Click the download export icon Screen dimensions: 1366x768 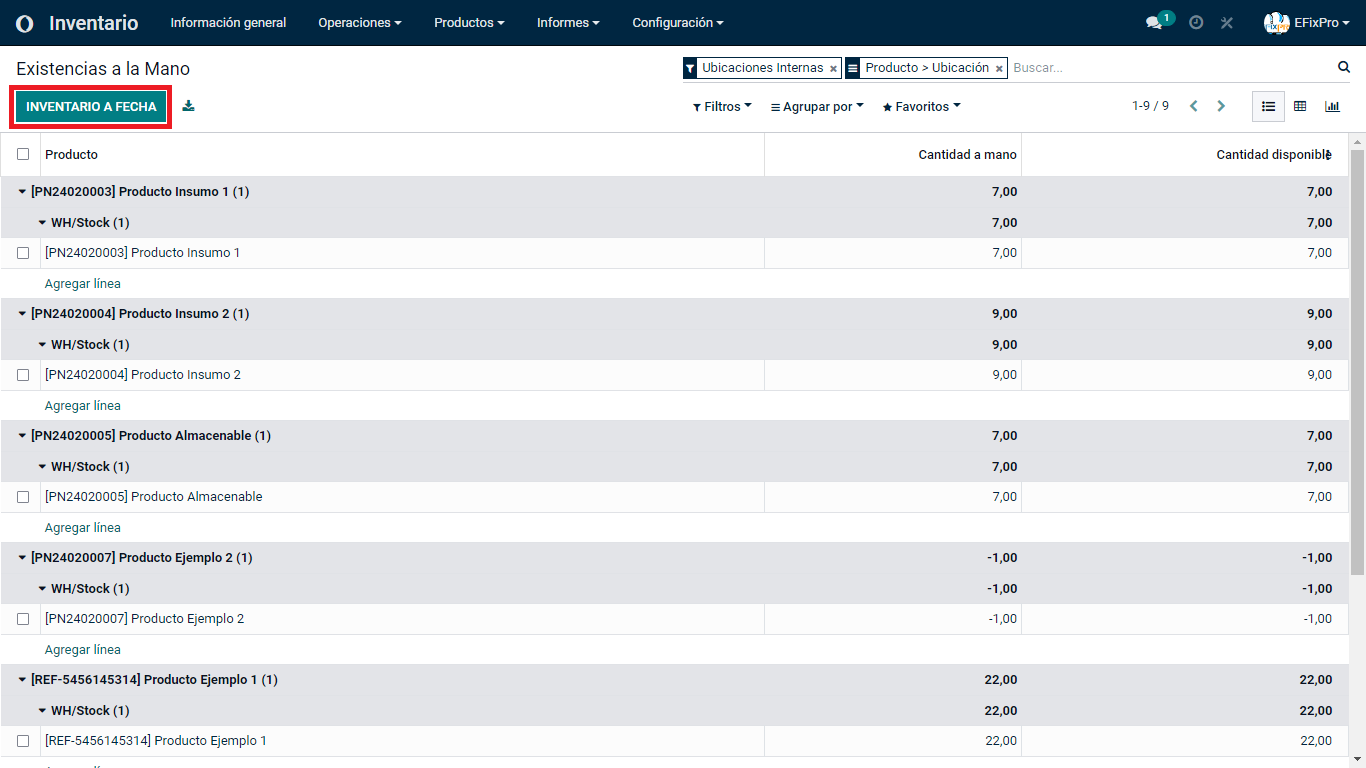coord(188,106)
